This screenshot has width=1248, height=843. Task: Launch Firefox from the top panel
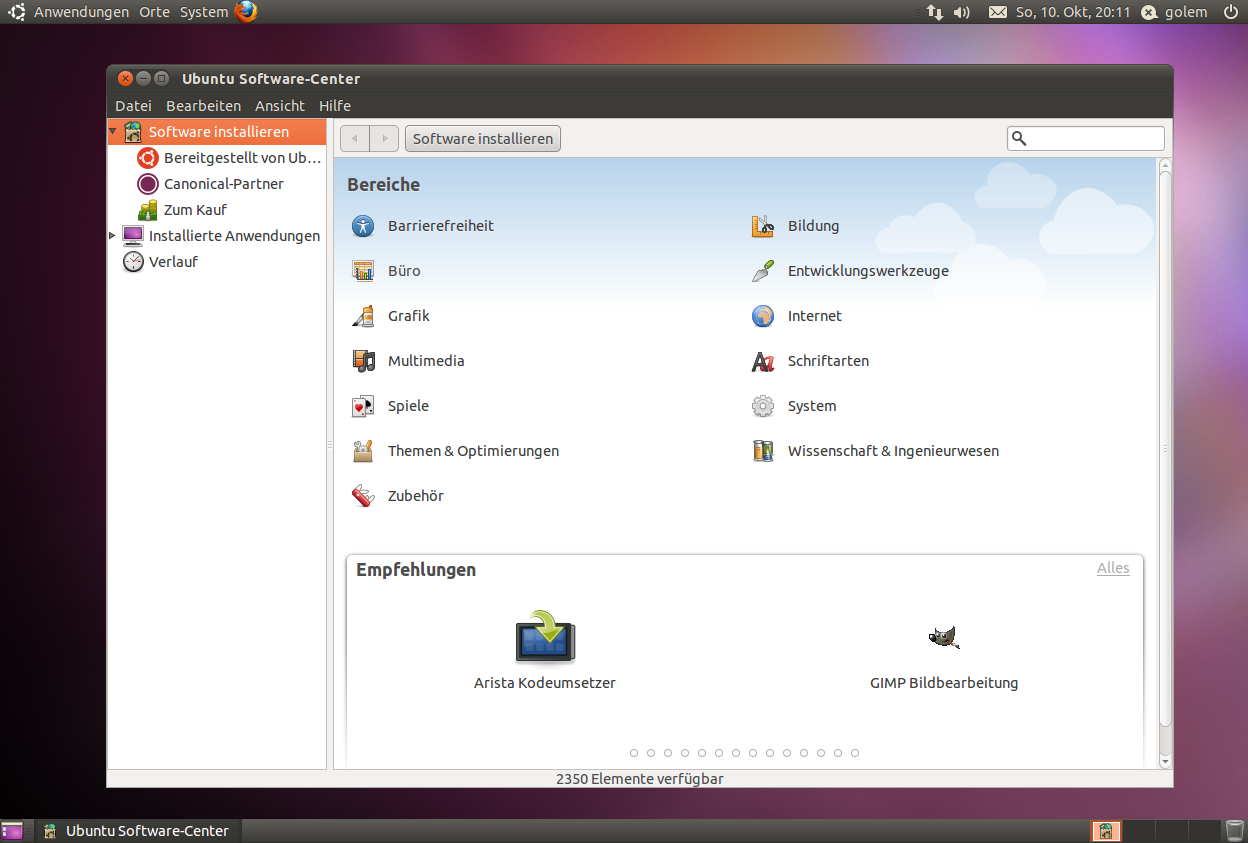pos(246,12)
